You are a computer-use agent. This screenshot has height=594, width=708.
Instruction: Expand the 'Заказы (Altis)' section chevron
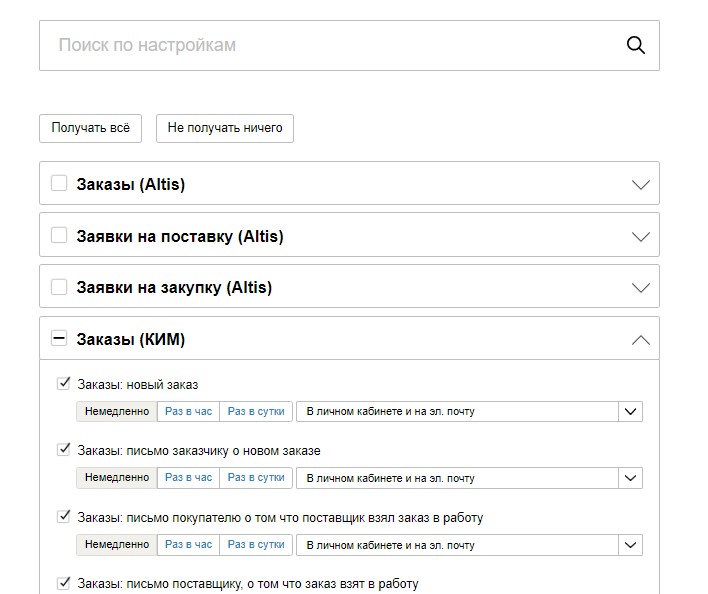(641, 185)
